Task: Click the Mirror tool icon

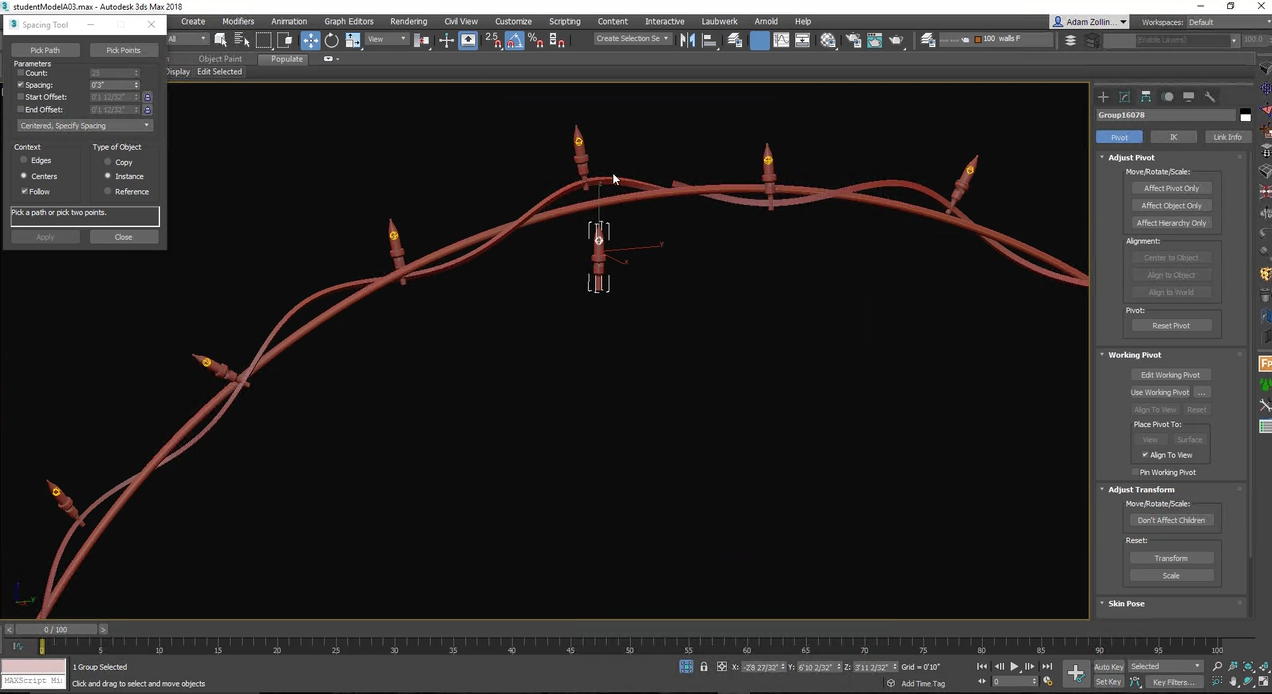Action: [x=688, y=40]
